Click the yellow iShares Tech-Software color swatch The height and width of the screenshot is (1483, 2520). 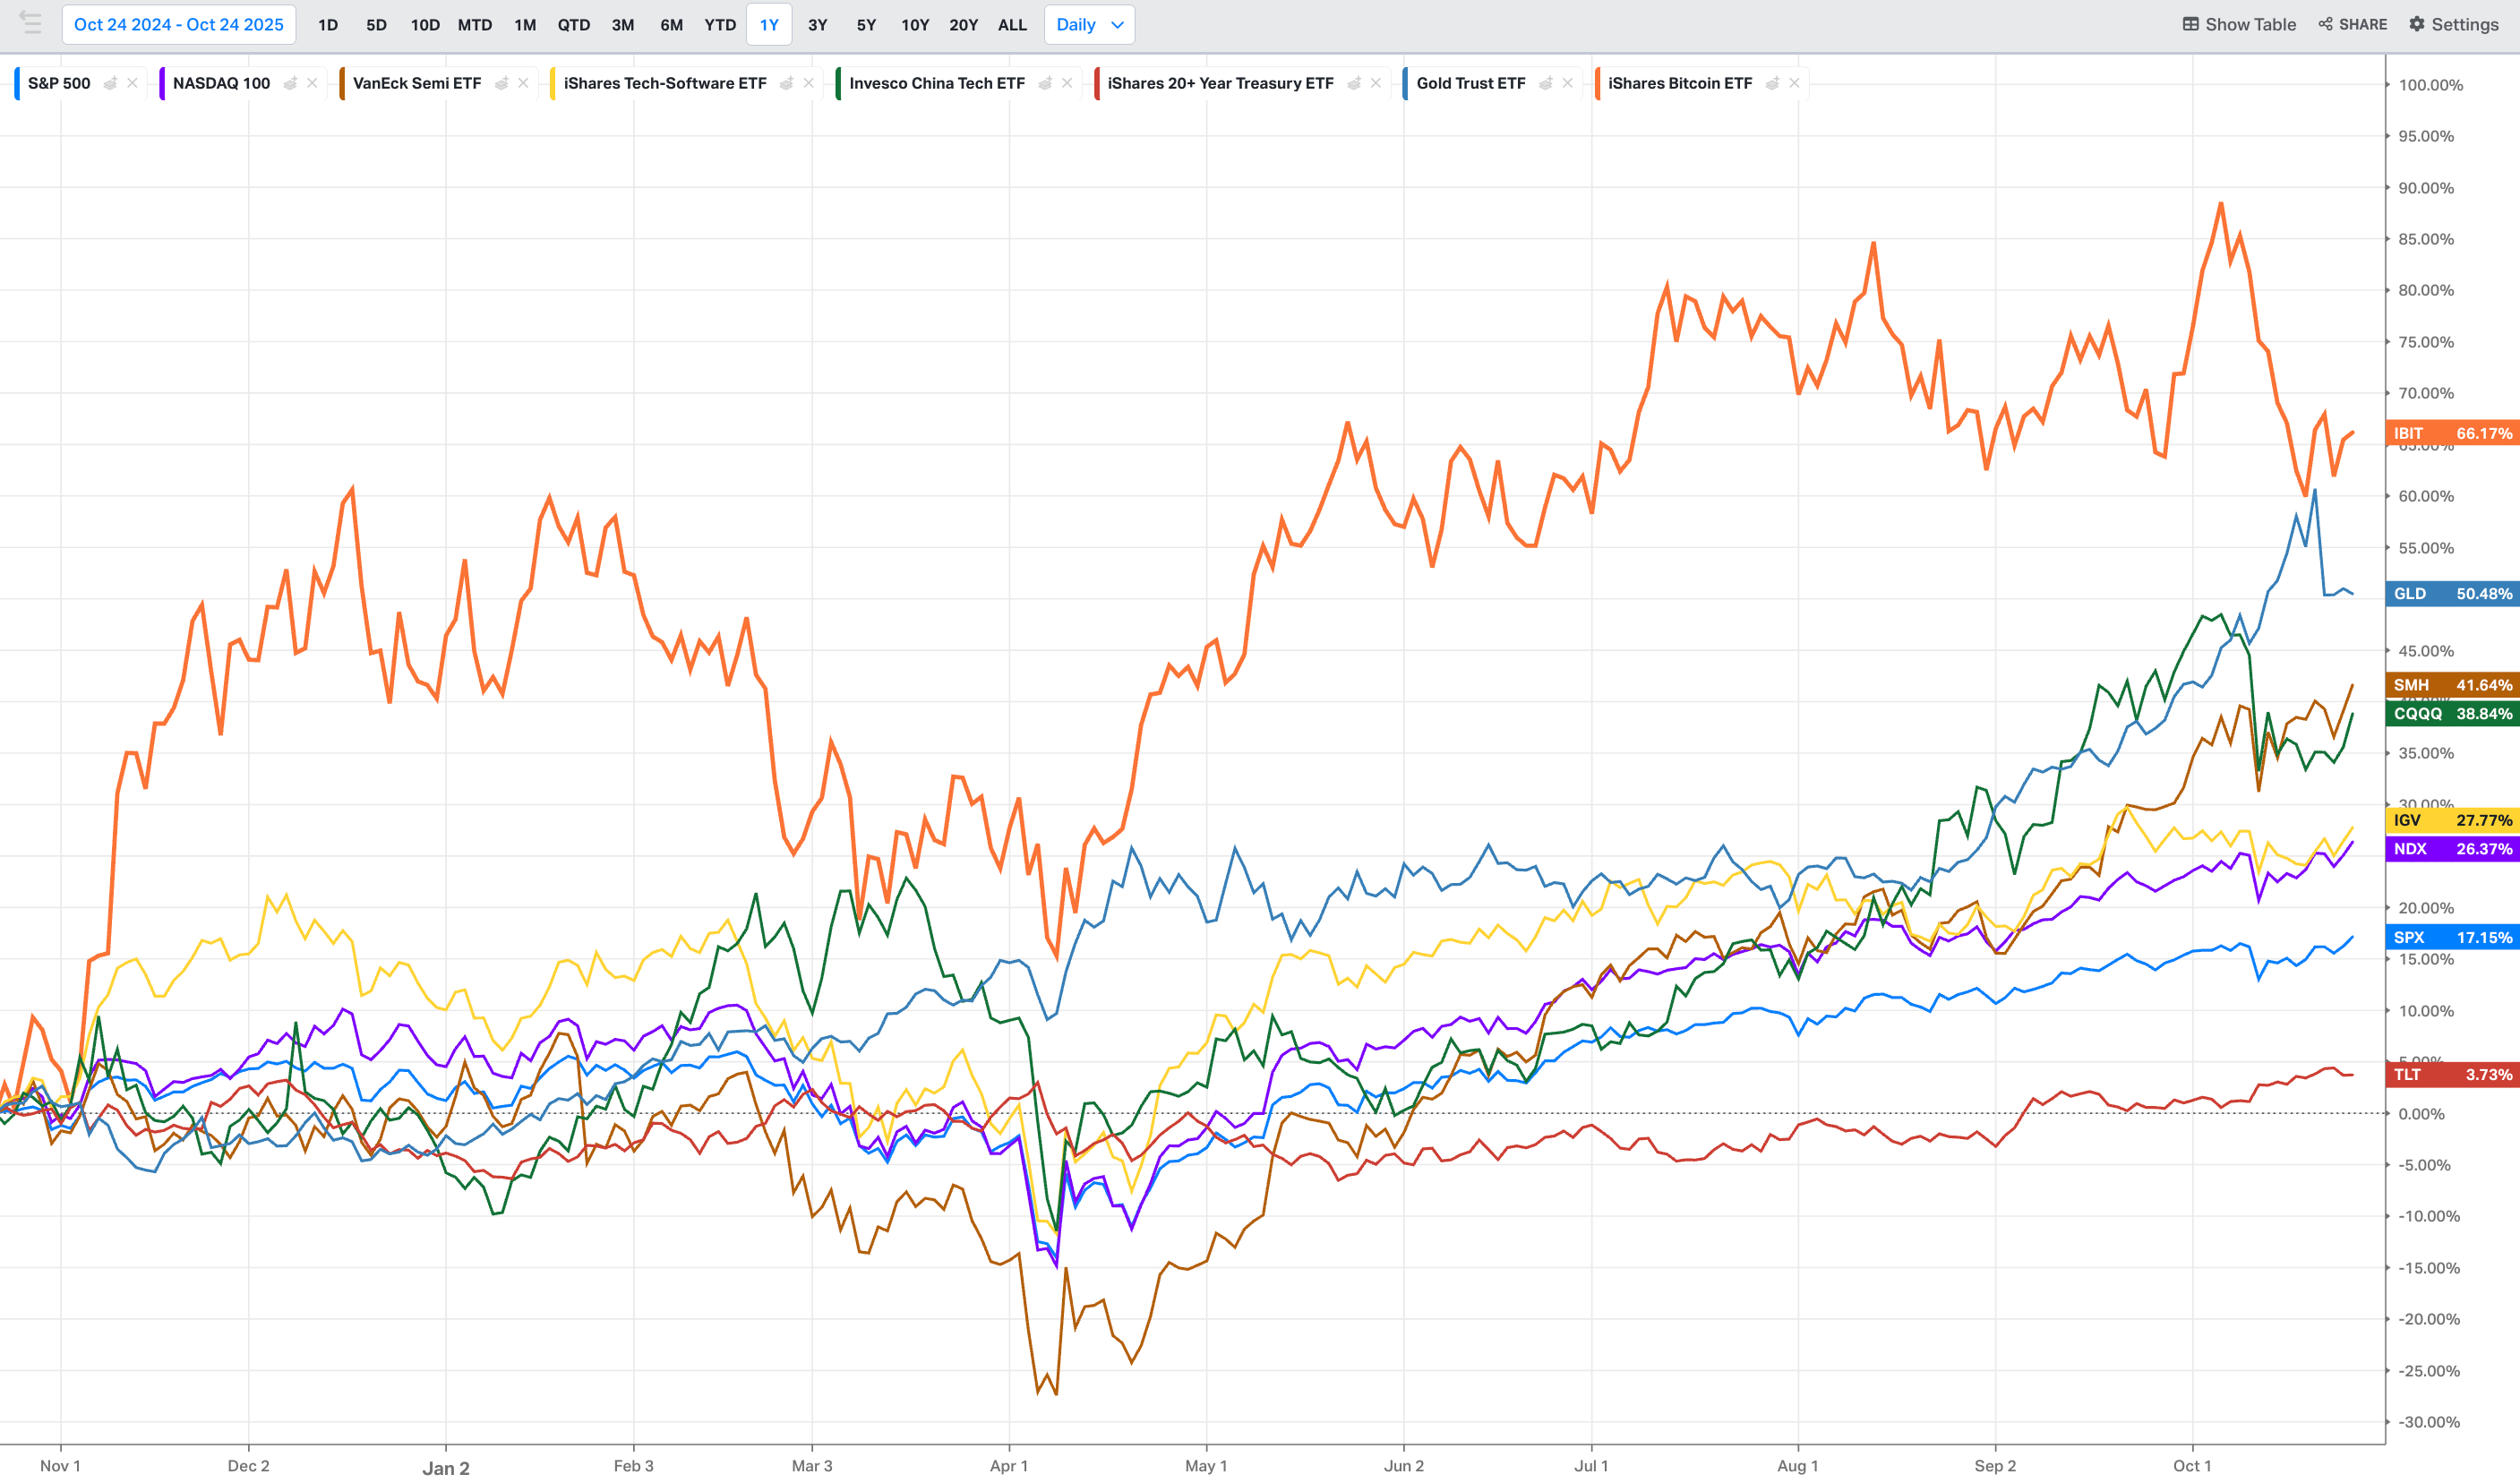(x=553, y=83)
